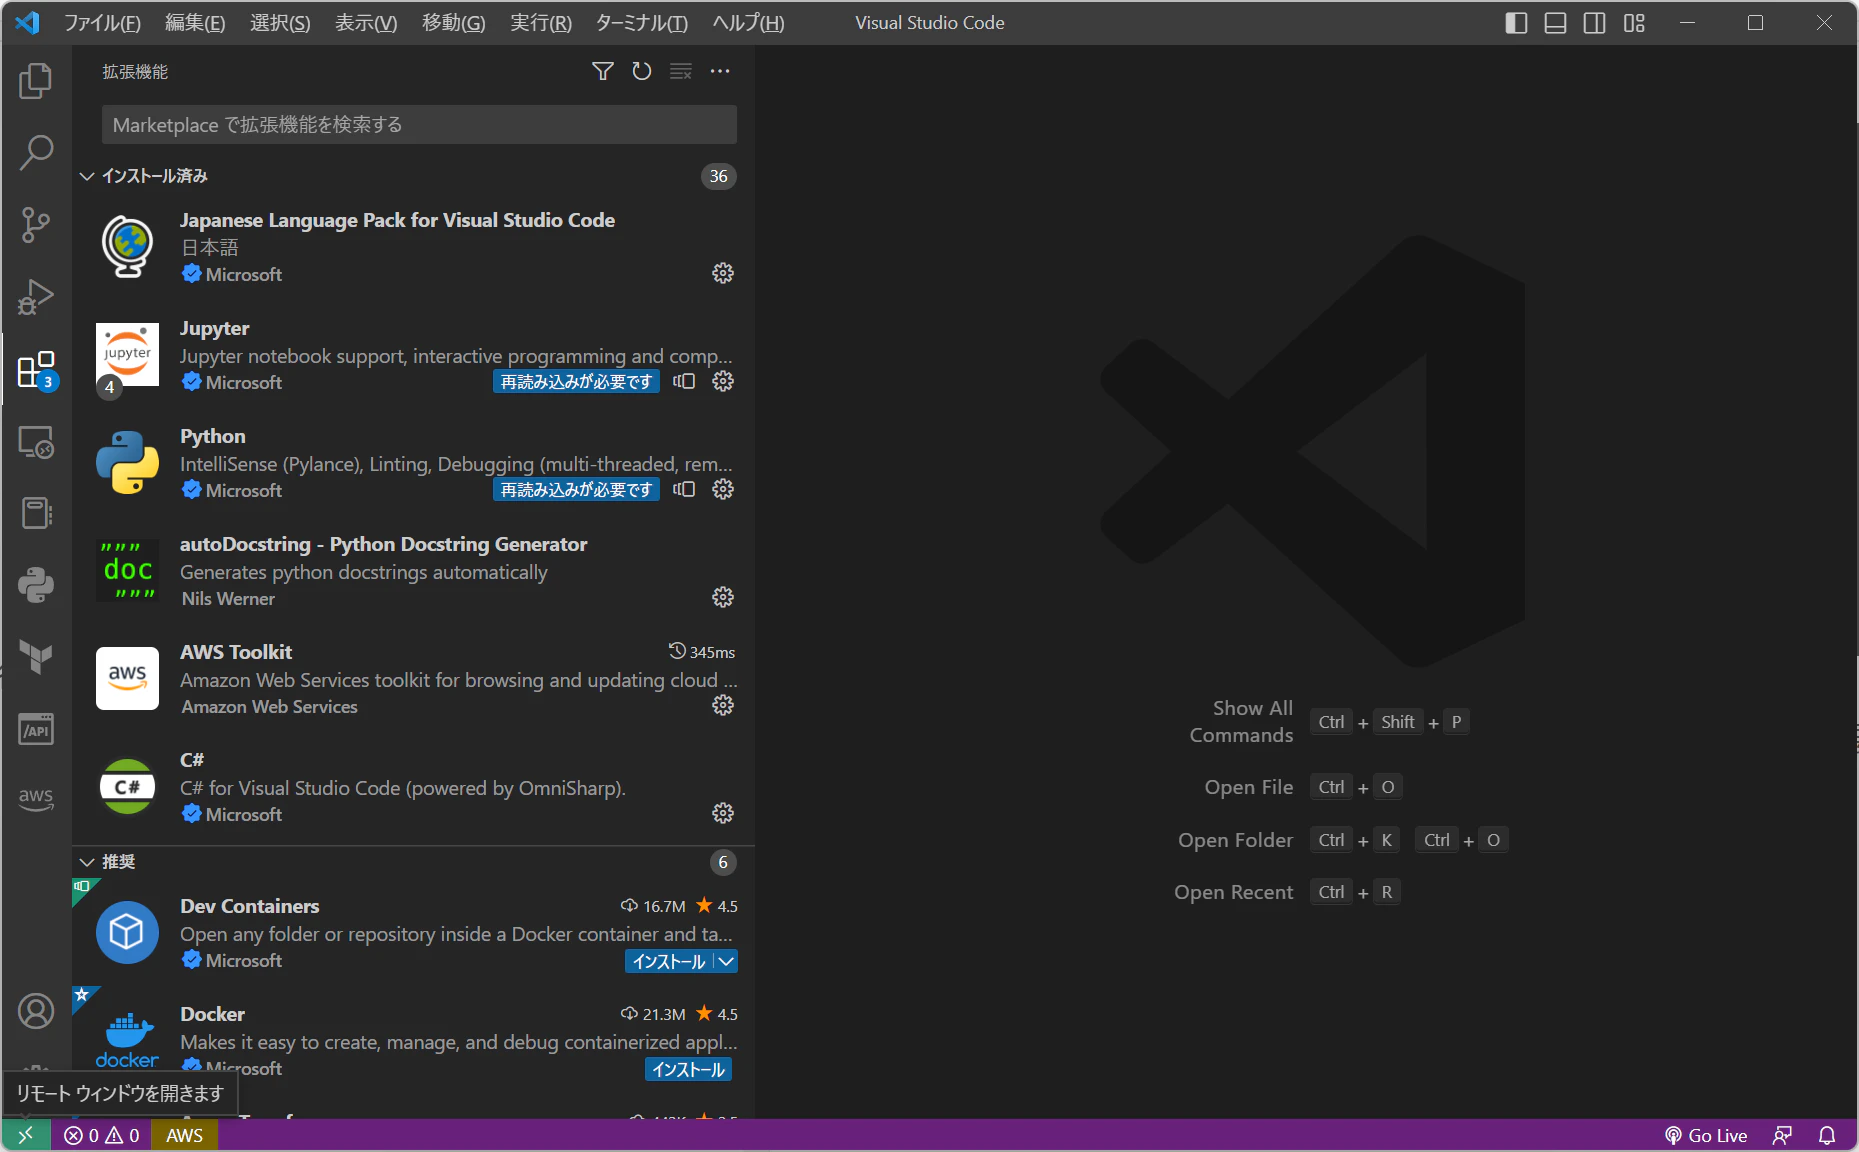Open the ファイル(F) menu
The image size is (1859, 1152).
click(102, 23)
